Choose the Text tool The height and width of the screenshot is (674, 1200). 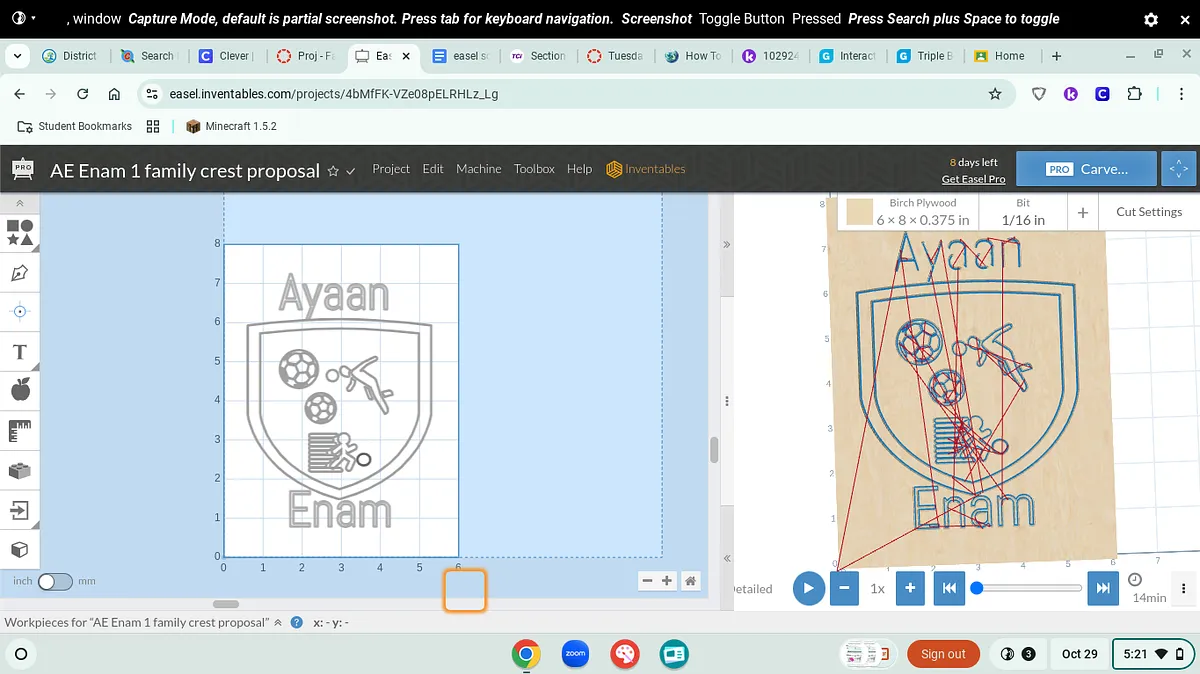point(20,352)
